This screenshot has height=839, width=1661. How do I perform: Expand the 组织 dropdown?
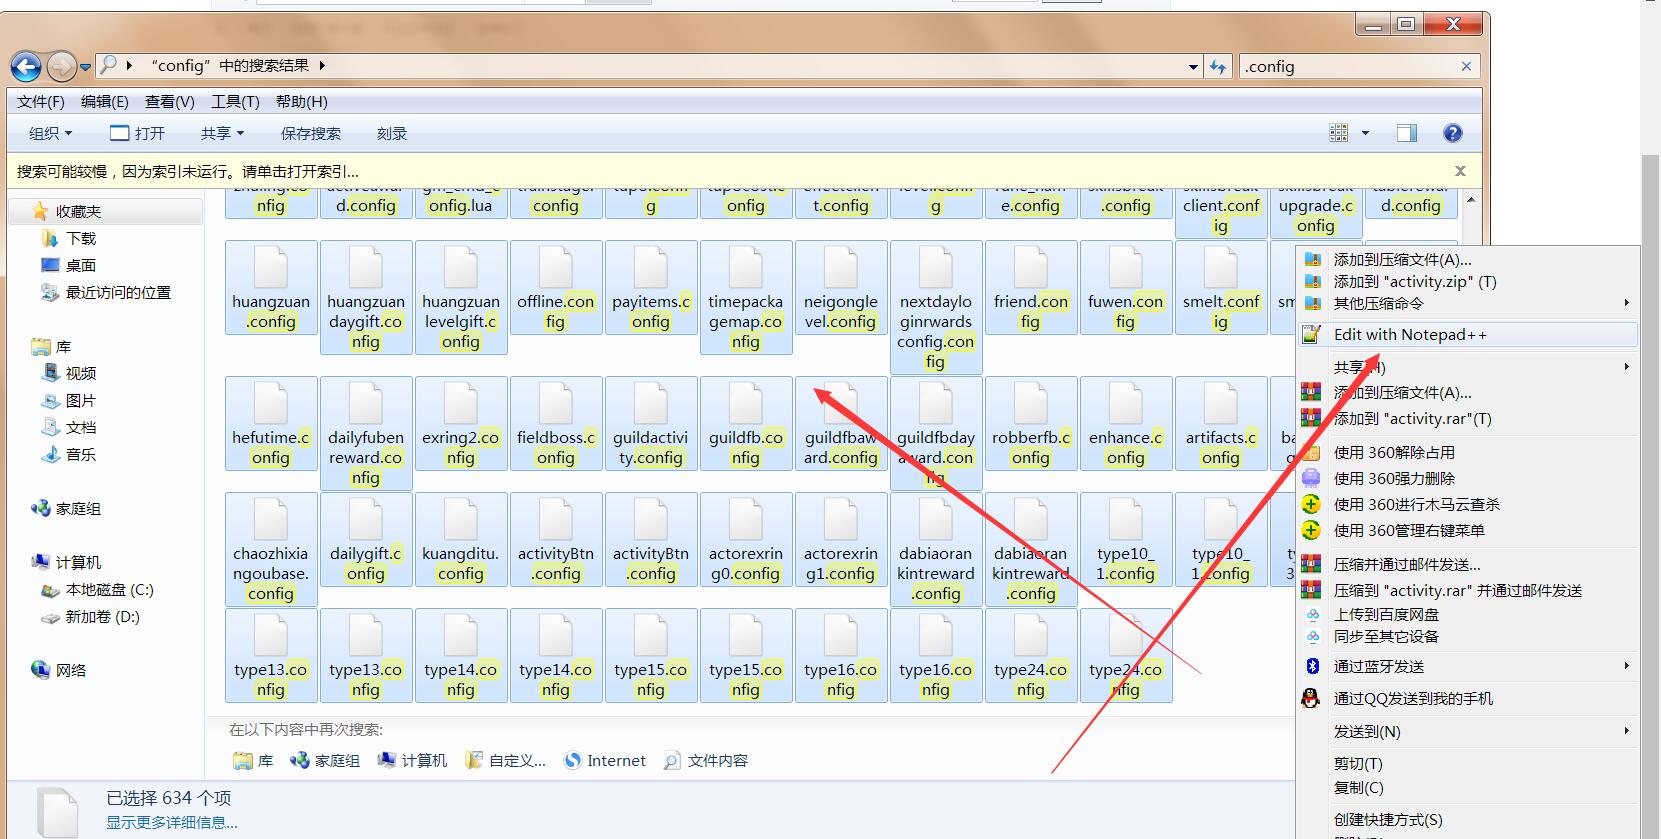point(50,134)
